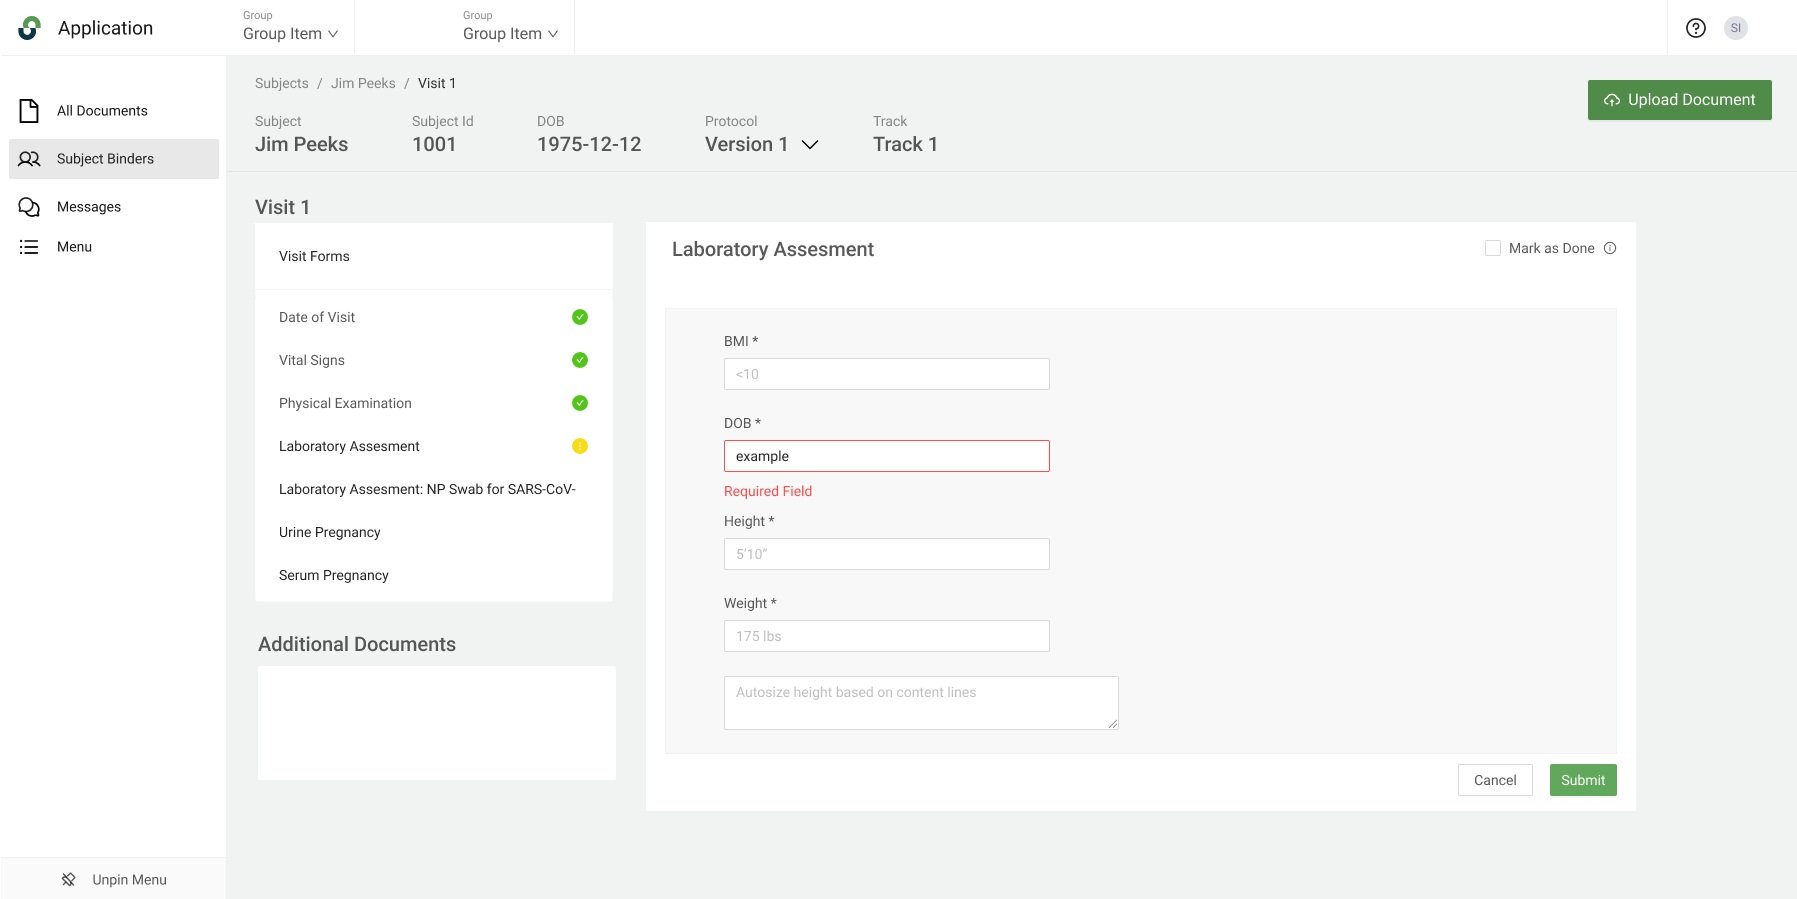Focus the Weight input field
The image size is (1797, 899).
pos(887,636)
